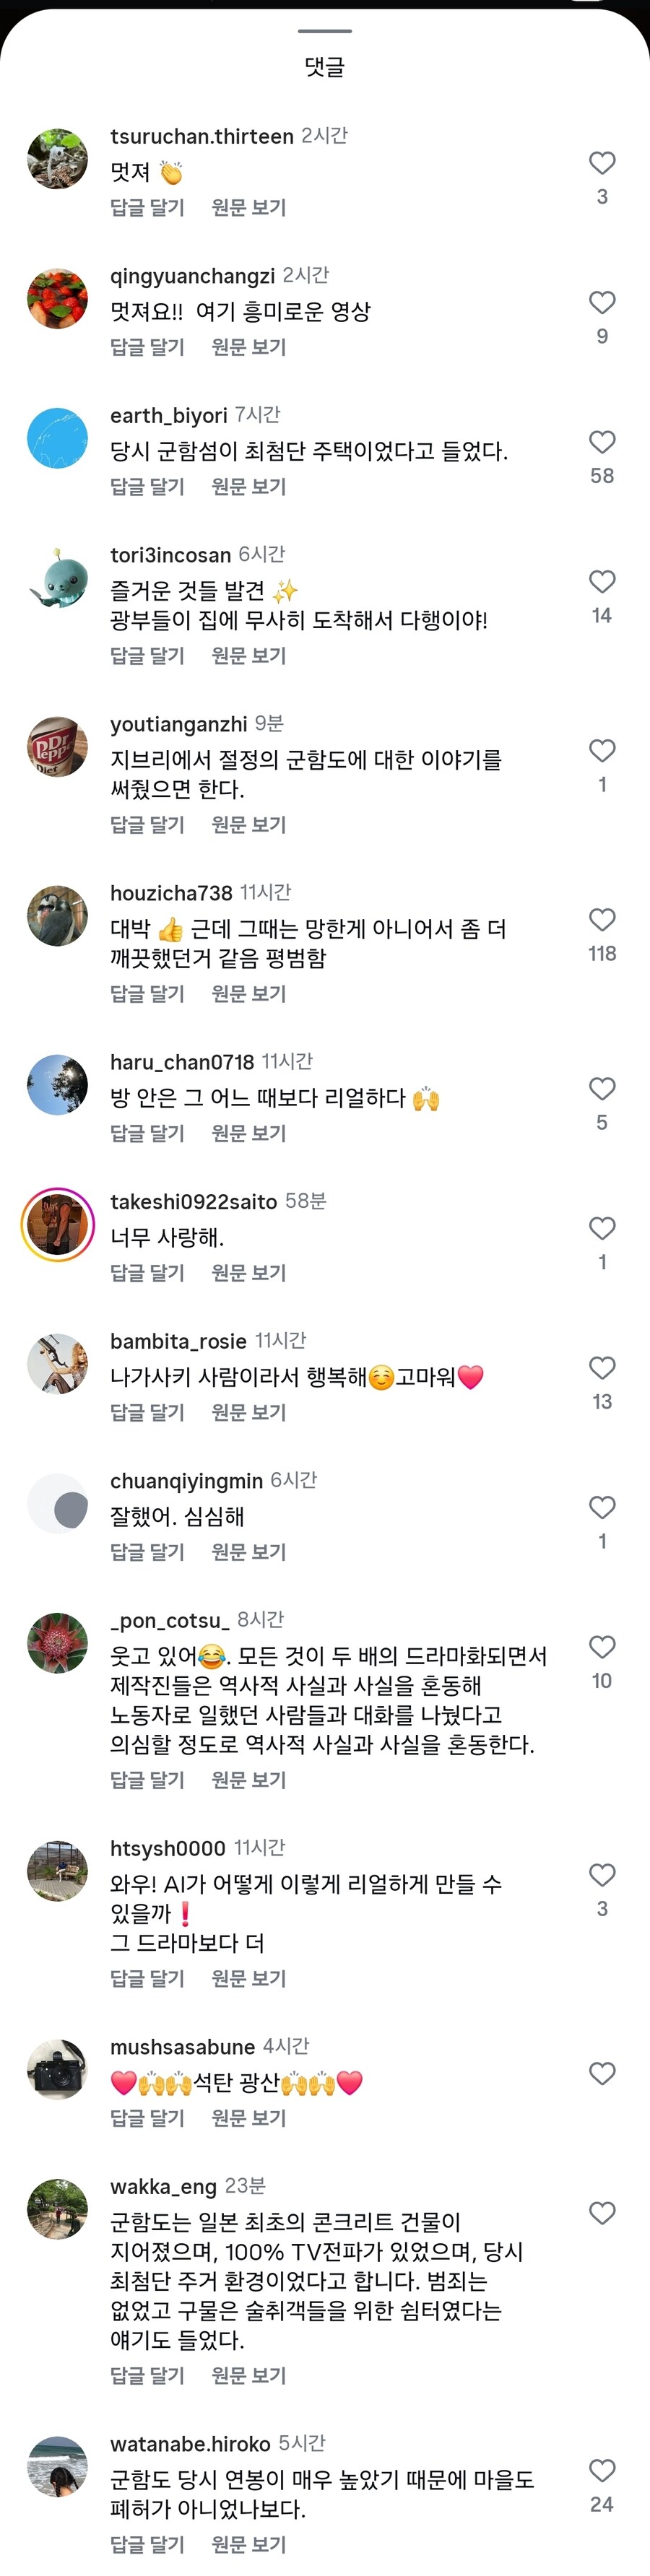Screen dimensions: 650x2576
Task: Open youtianganzhi's Dr Pepper avatar
Action: click(x=57, y=747)
